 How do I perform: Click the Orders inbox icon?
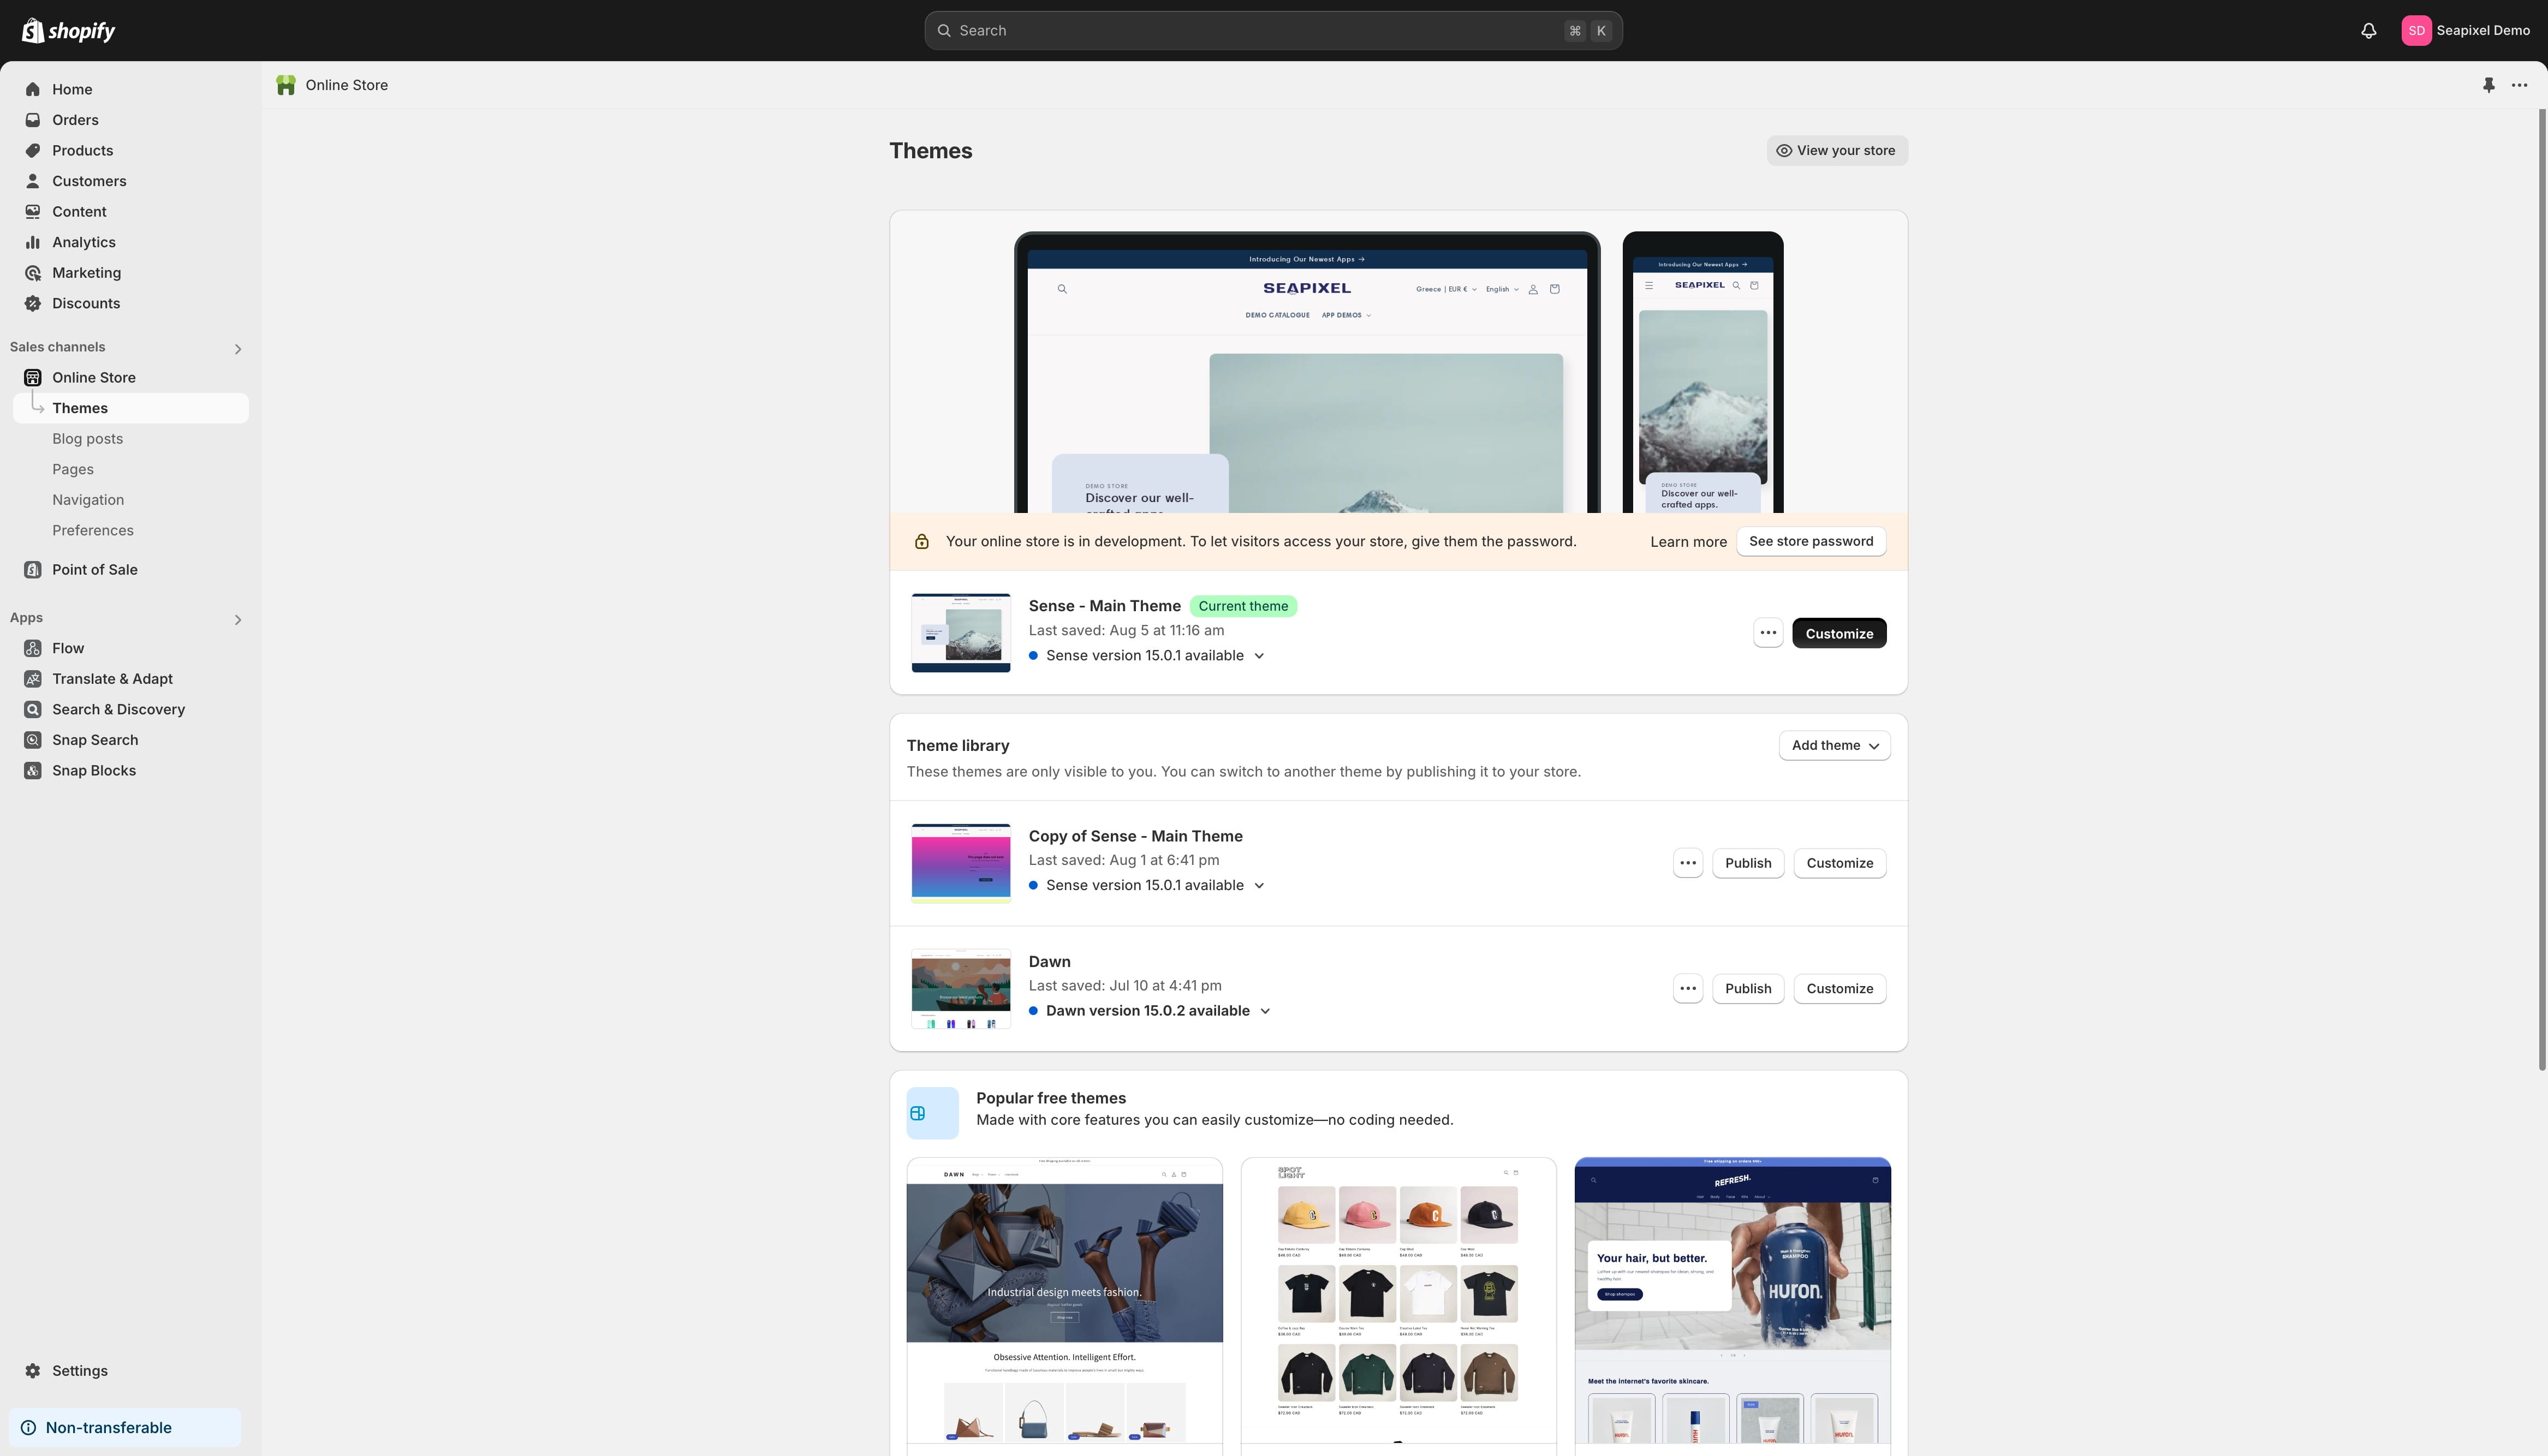(33, 120)
